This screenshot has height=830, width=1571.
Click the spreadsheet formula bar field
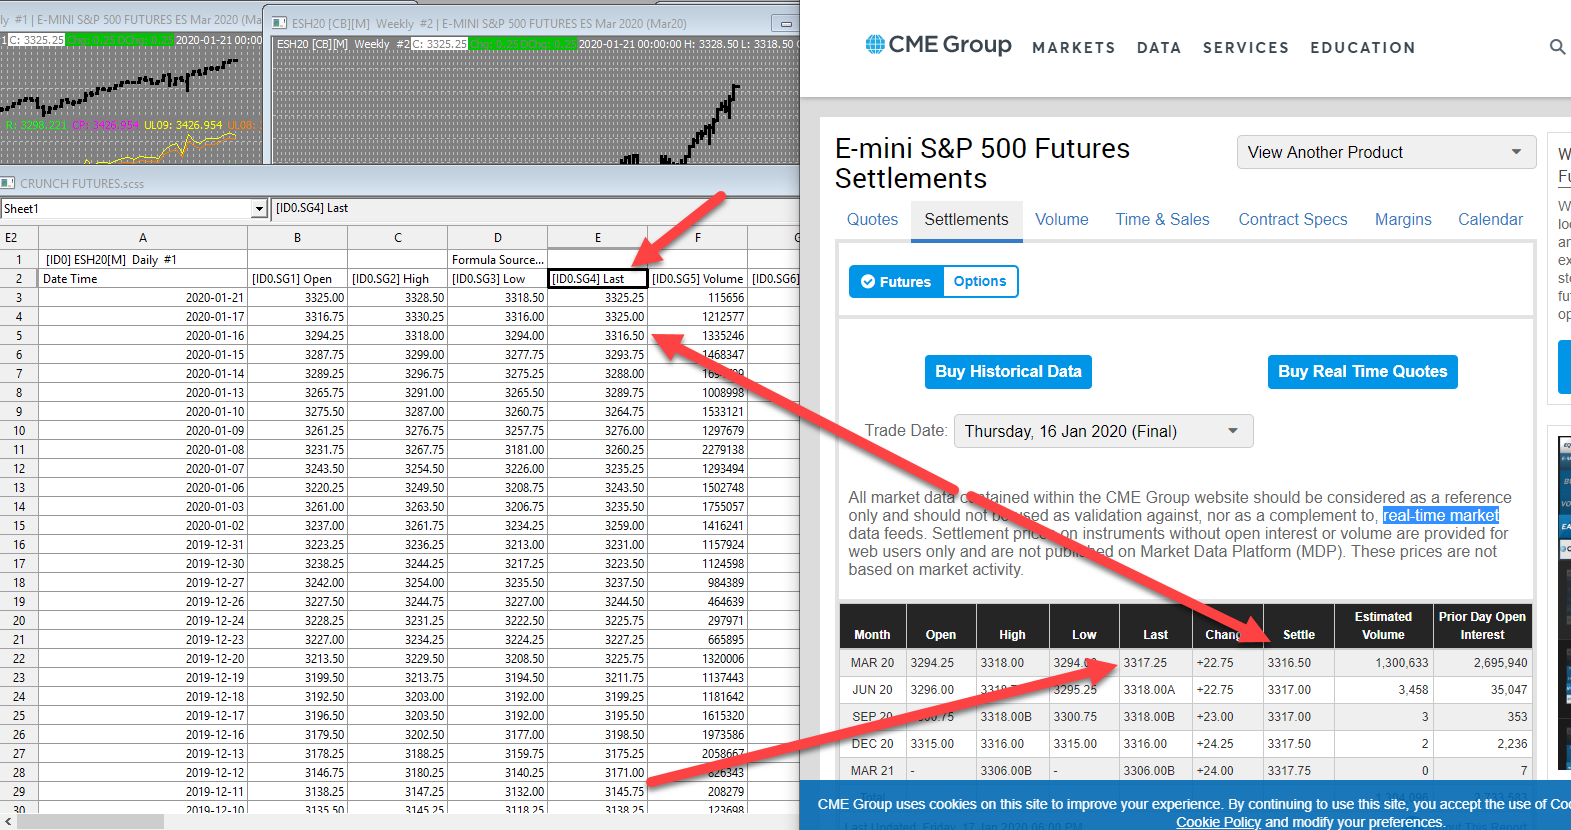[x=535, y=208]
